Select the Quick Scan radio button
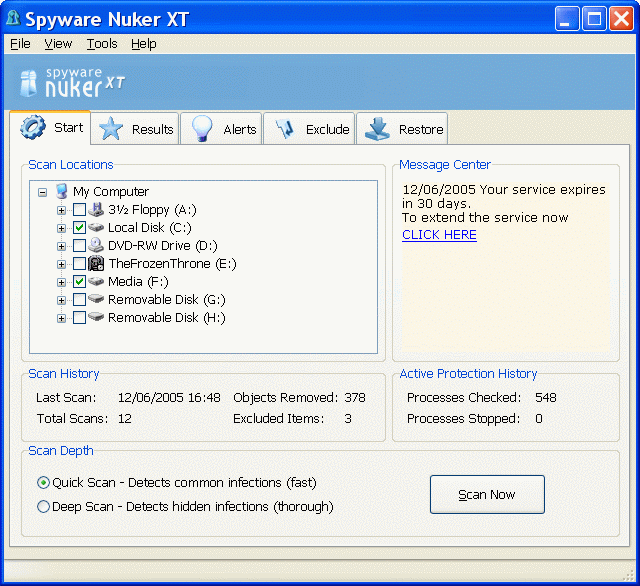This screenshot has height=586, width=640. coord(43,483)
